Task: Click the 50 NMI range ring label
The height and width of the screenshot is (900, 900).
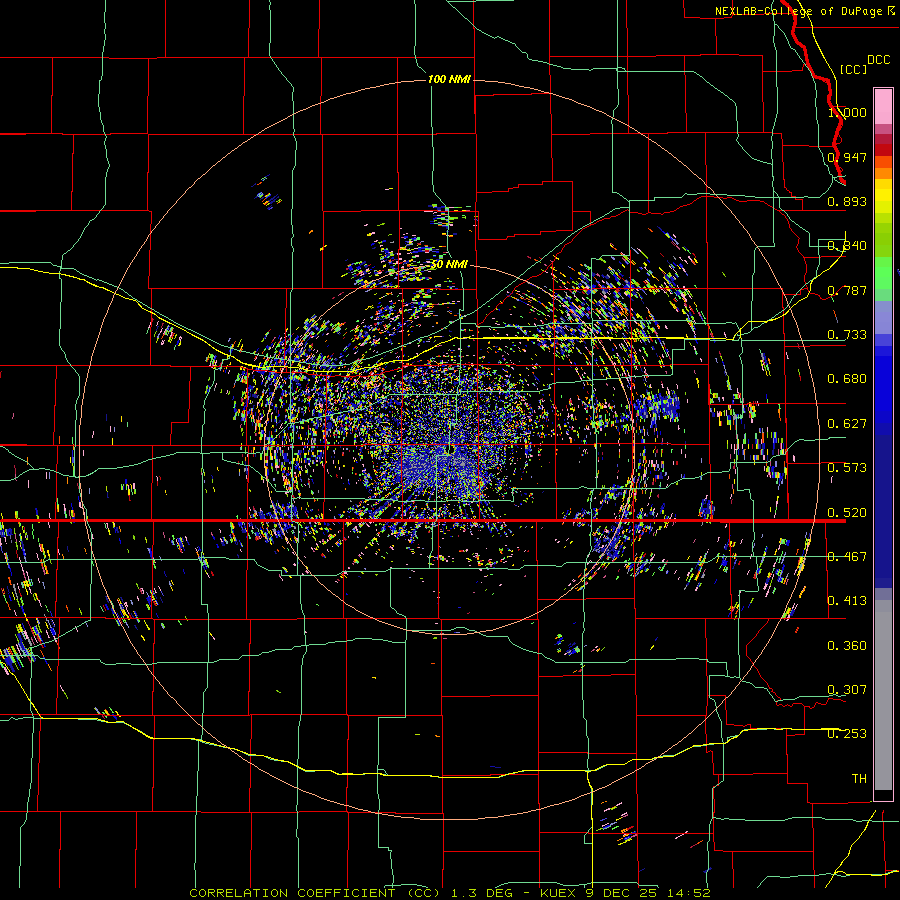Action: point(449,264)
